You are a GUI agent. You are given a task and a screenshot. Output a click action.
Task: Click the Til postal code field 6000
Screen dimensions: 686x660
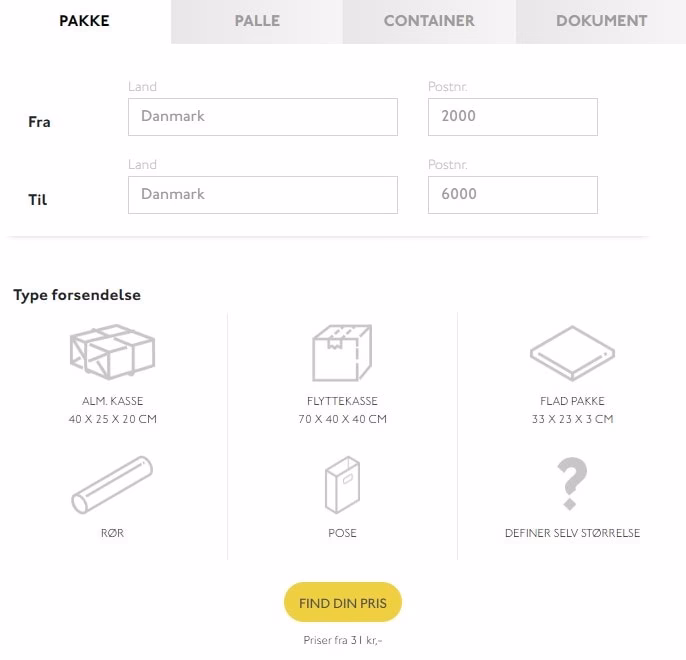click(512, 195)
